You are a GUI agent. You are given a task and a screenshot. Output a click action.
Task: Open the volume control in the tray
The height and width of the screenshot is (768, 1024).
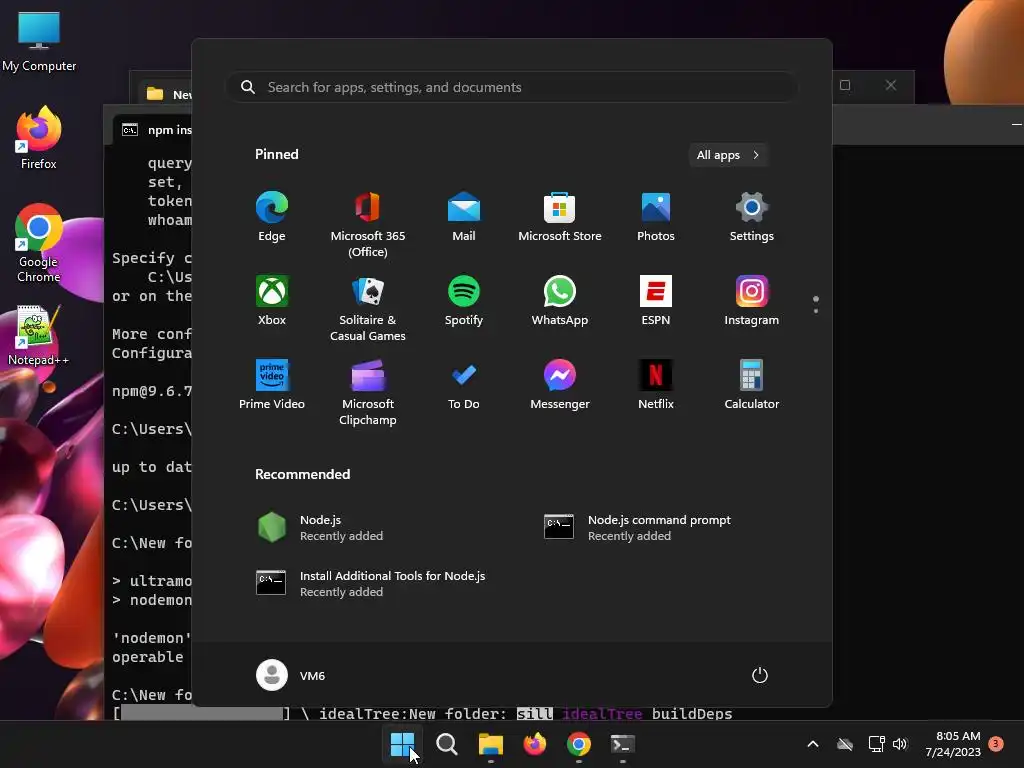pos(900,744)
